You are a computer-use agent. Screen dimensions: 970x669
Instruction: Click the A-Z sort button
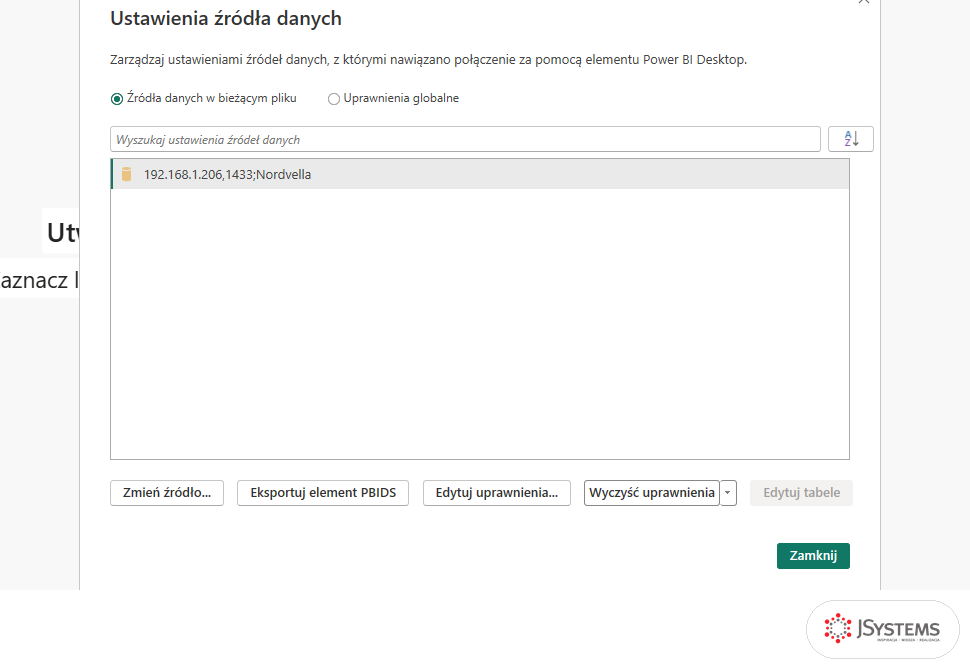coord(851,139)
